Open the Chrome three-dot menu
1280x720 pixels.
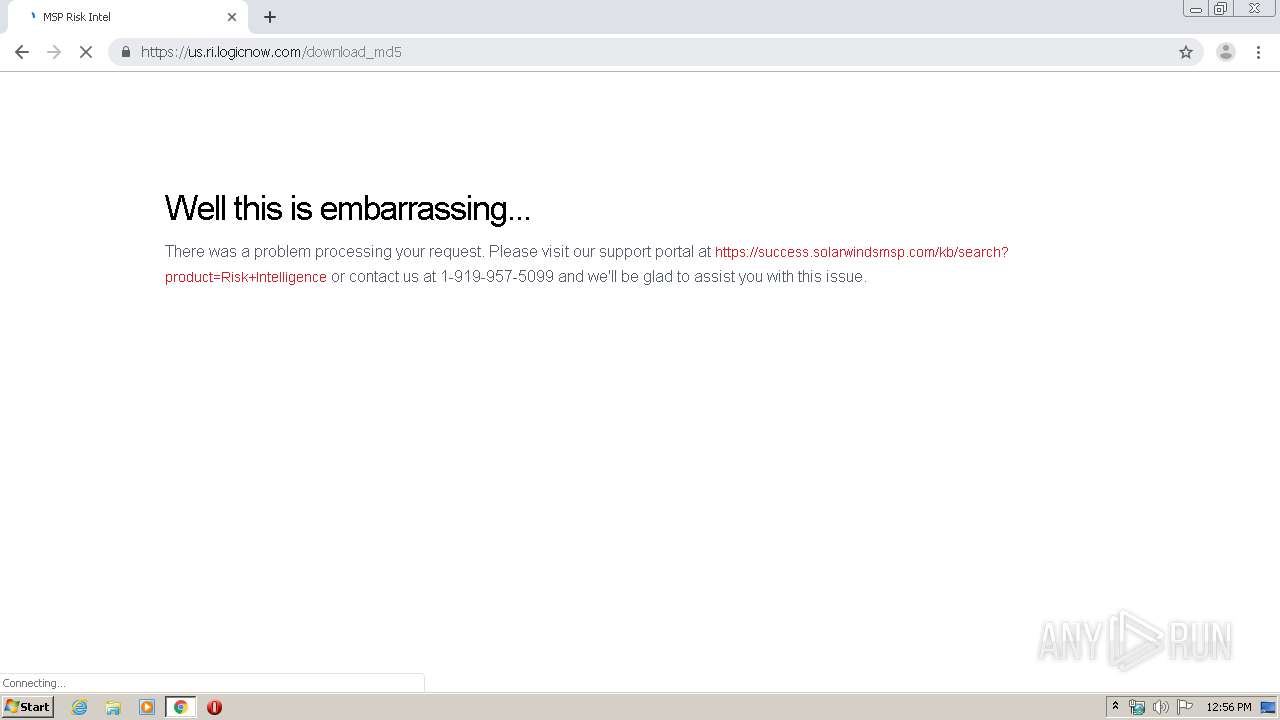tap(1258, 52)
